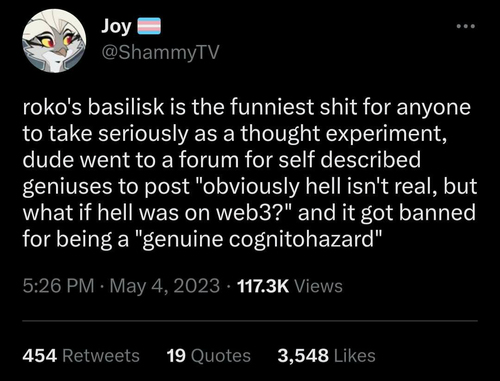Click the May 4, 2023 date
Viewport: 500px width, 381px height.
click(x=165, y=286)
